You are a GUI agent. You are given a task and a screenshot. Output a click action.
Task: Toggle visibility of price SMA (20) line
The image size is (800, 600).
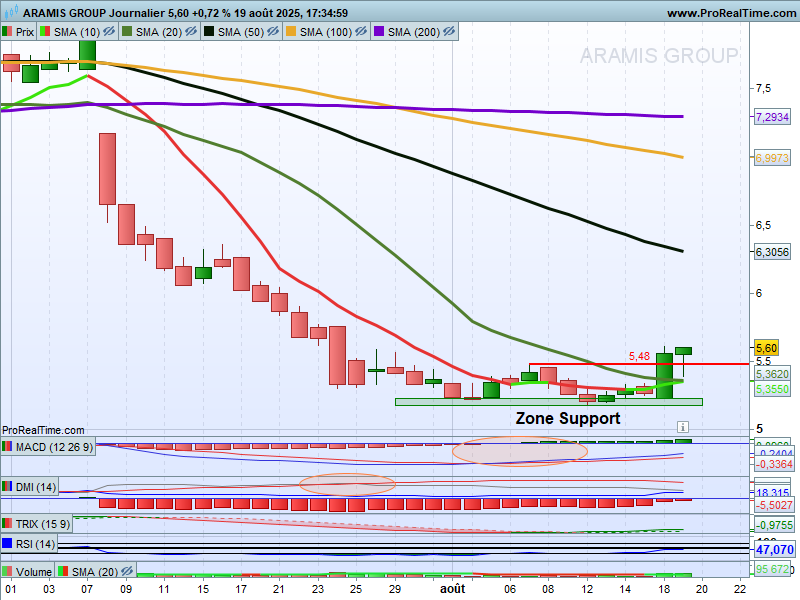click(x=191, y=32)
